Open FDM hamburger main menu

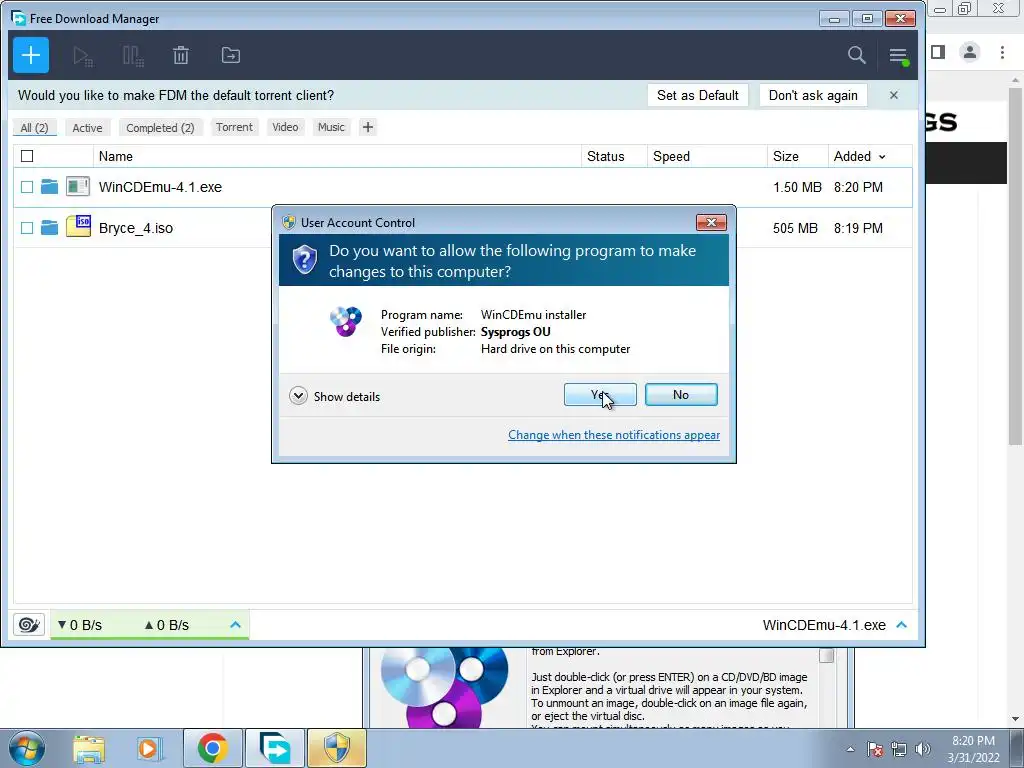pyautogui.click(x=899, y=56)
